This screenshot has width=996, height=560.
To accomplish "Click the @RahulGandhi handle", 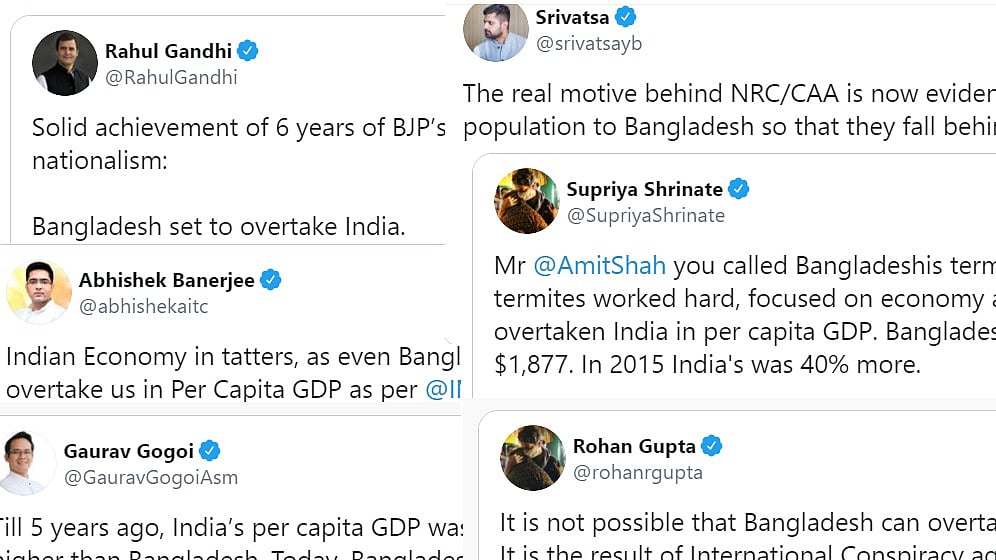I will (171, 77).
